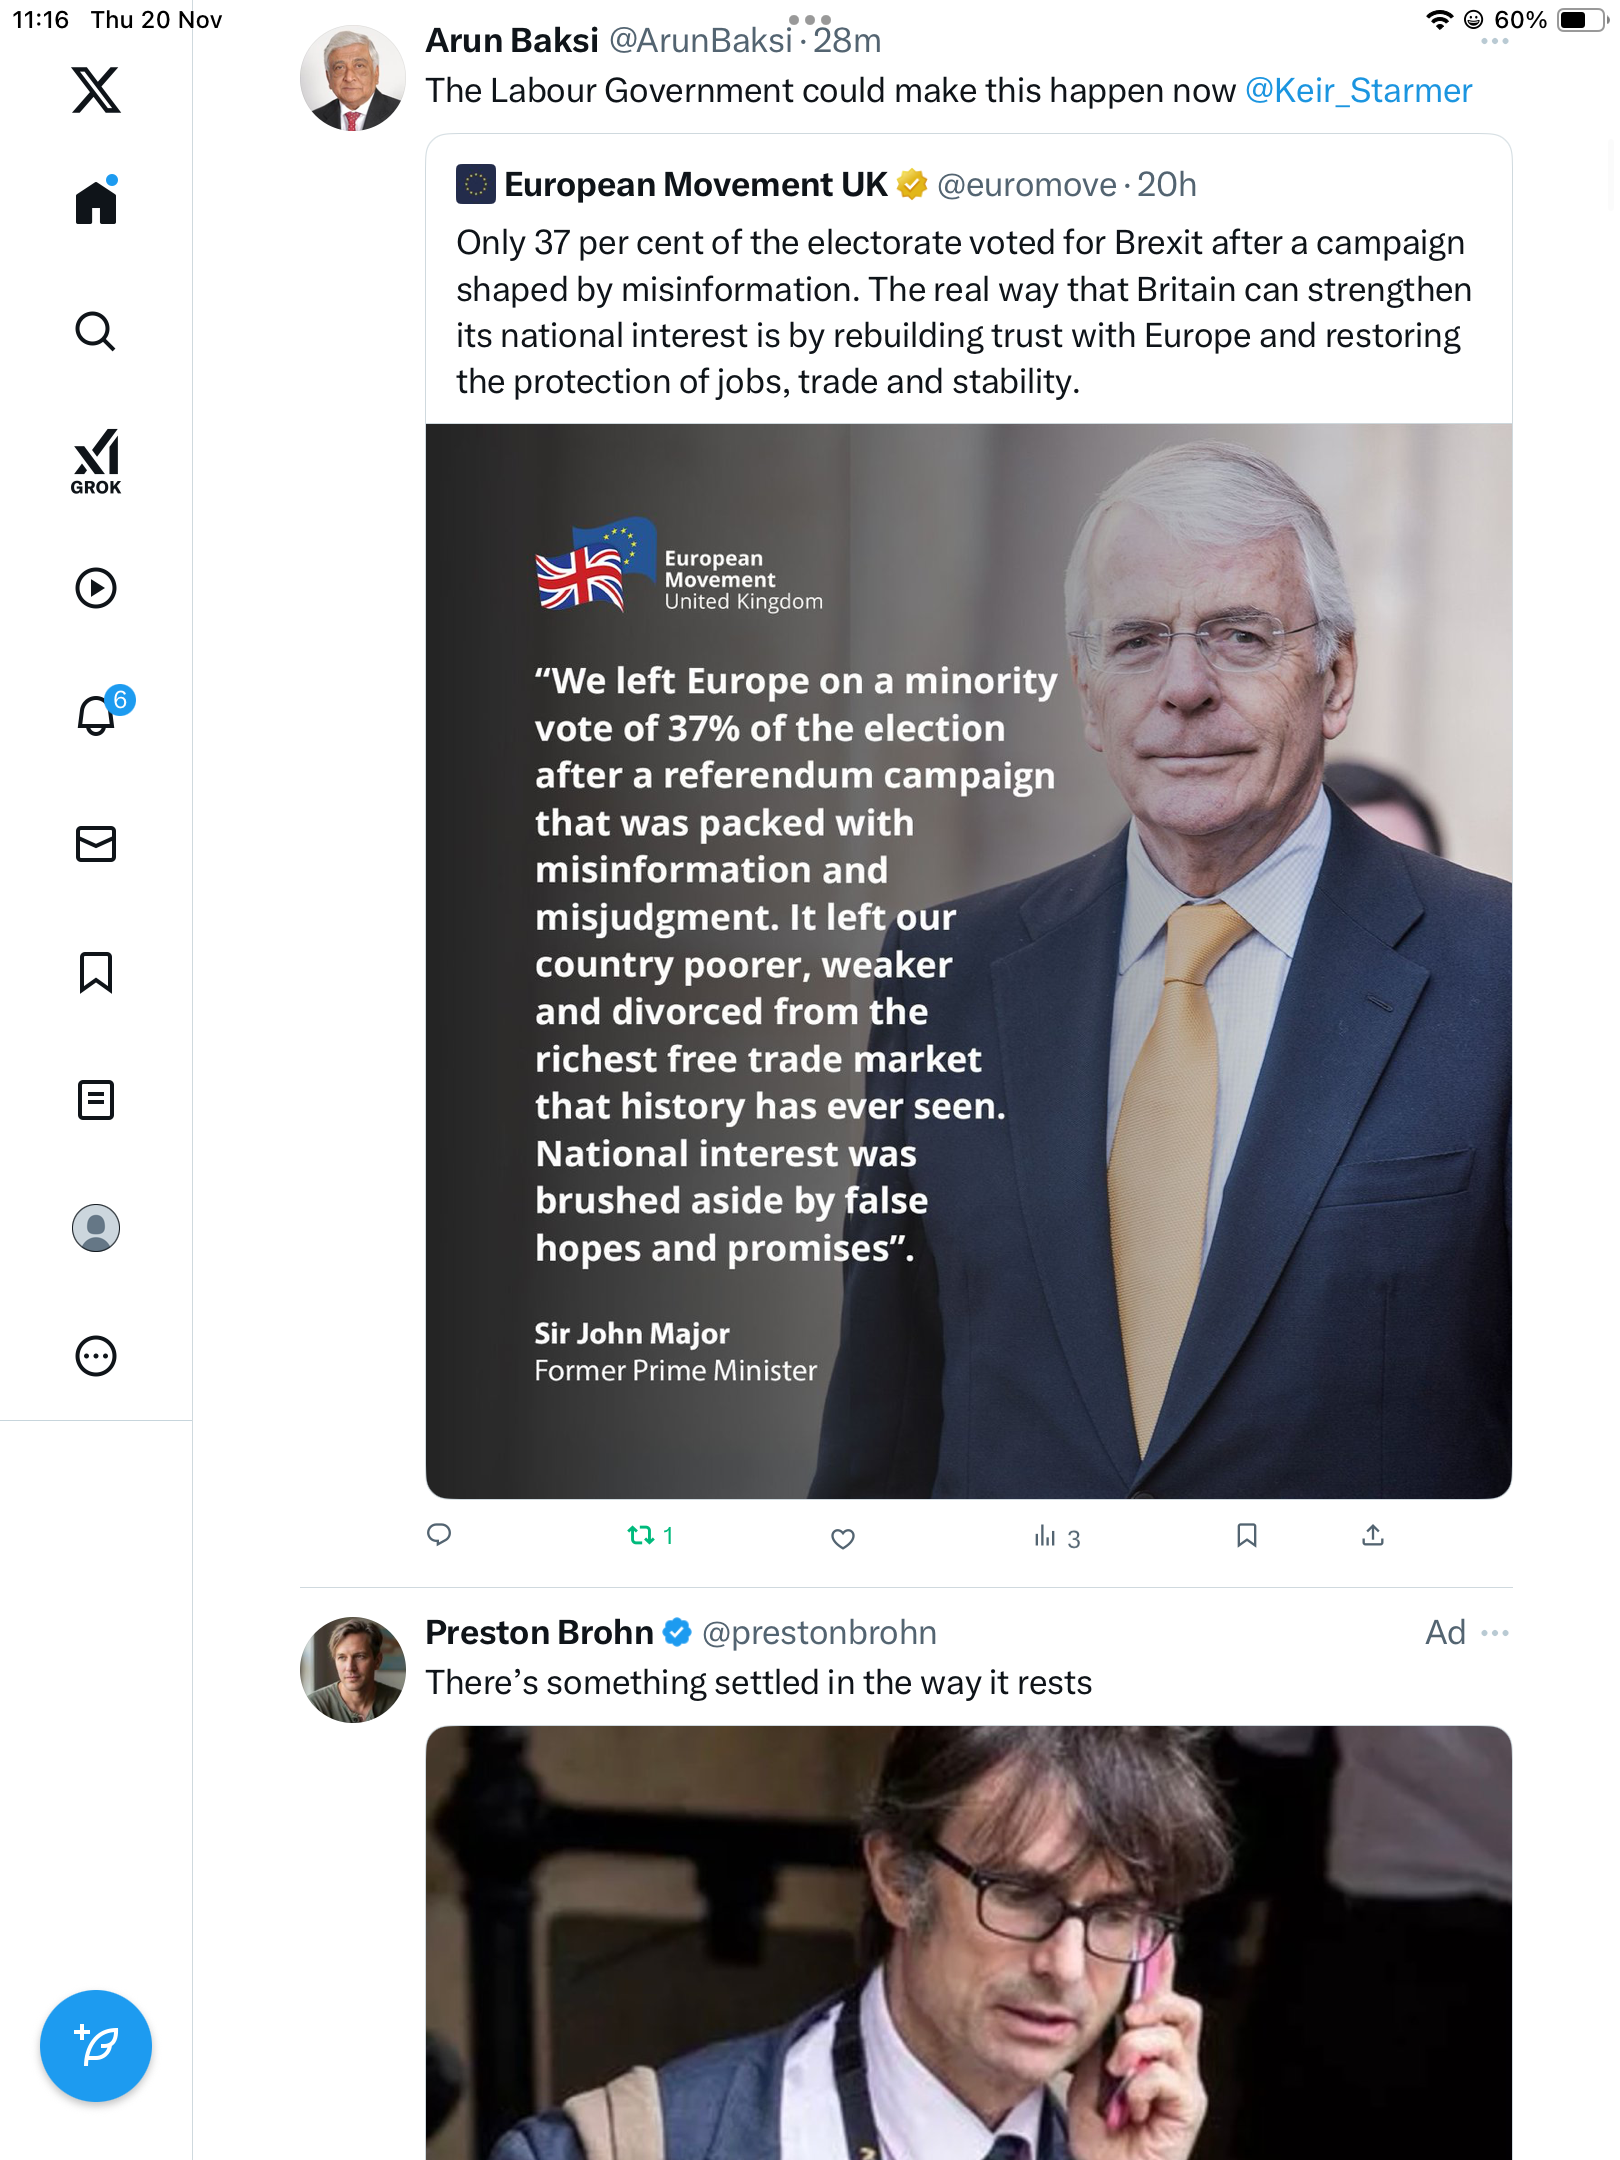Open options menu on Preston Brohn ad
1620x2160 pixels.
tap(1495, 1633)
